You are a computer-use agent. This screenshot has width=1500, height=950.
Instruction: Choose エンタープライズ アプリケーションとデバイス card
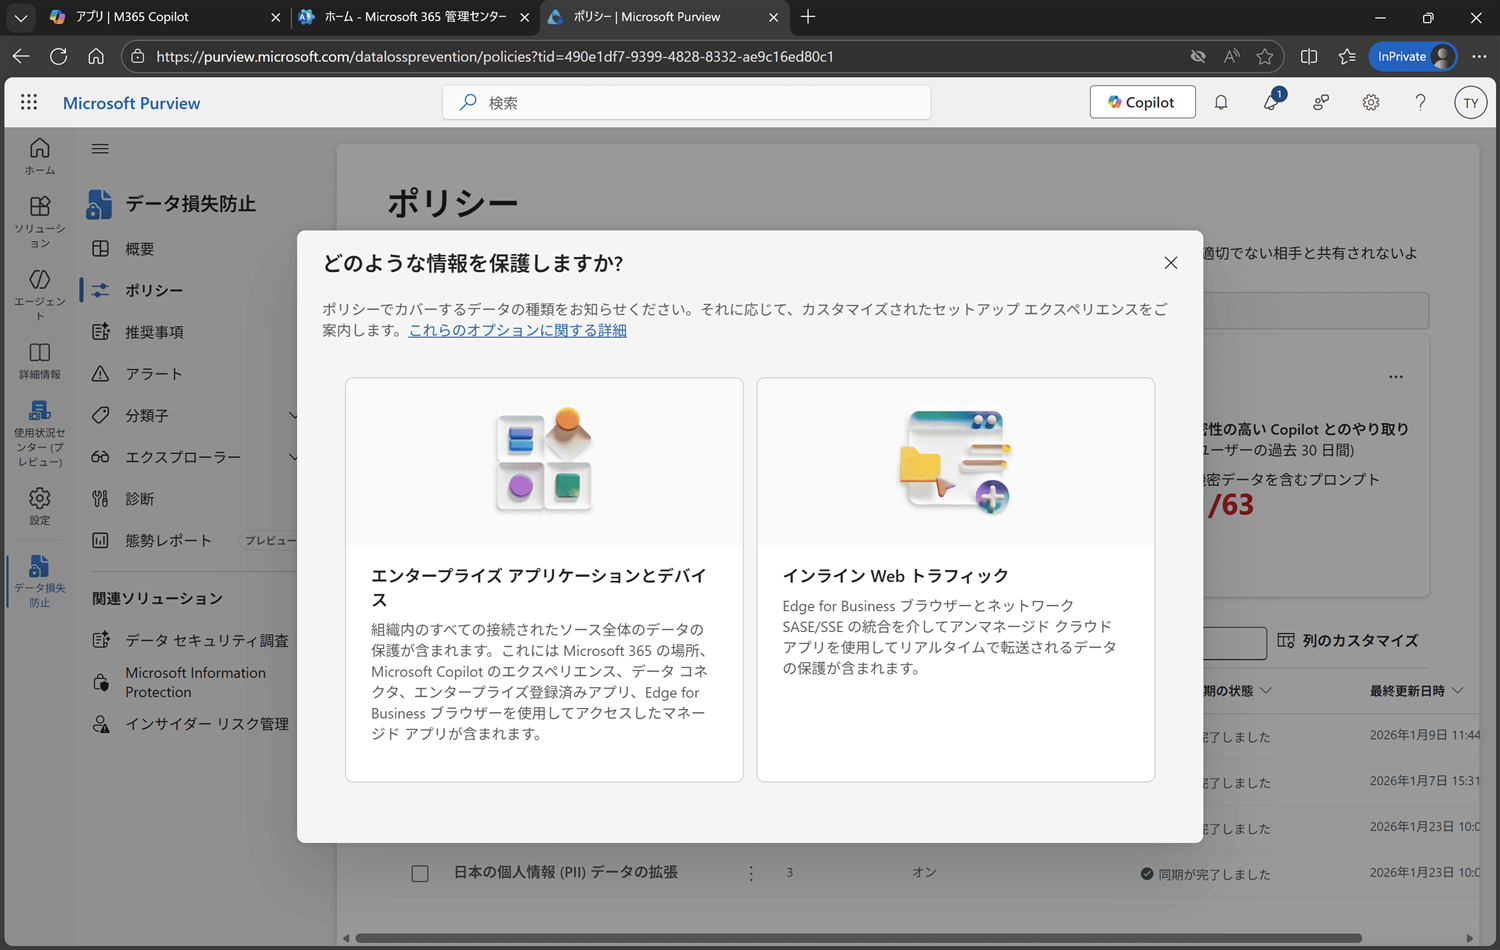tap(544, 580)
